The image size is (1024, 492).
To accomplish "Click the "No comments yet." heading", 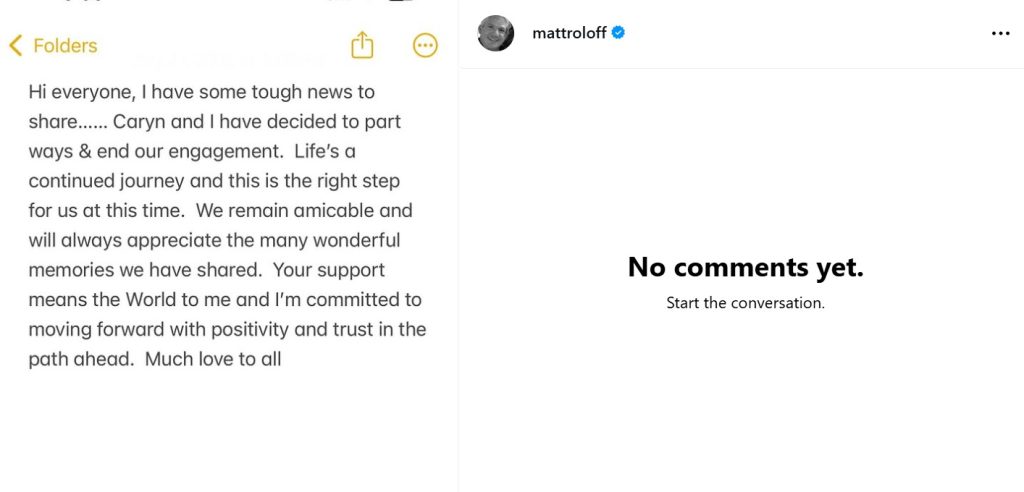I will pyautogui.click(x=745, y=267).
